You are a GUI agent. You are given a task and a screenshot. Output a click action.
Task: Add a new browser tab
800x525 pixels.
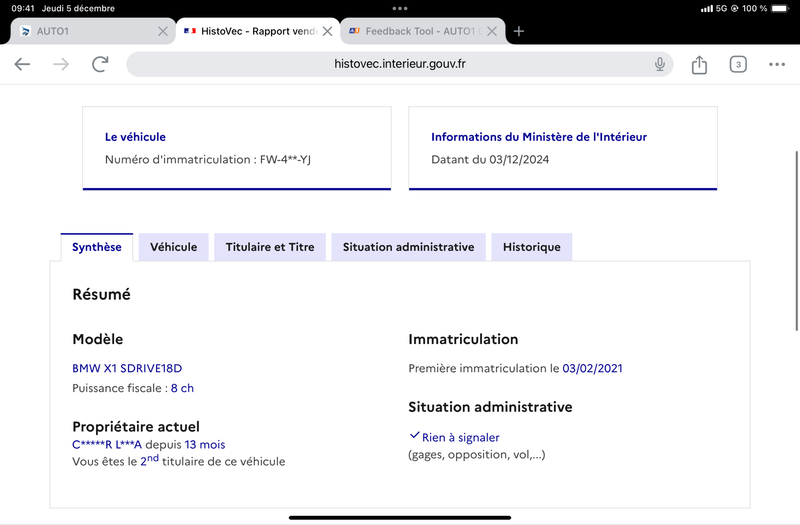(x=519, y=31)
